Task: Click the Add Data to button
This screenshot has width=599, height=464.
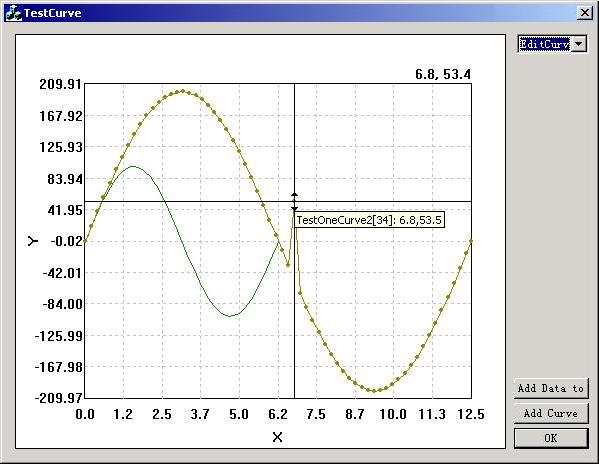Action: click(550, 388)
